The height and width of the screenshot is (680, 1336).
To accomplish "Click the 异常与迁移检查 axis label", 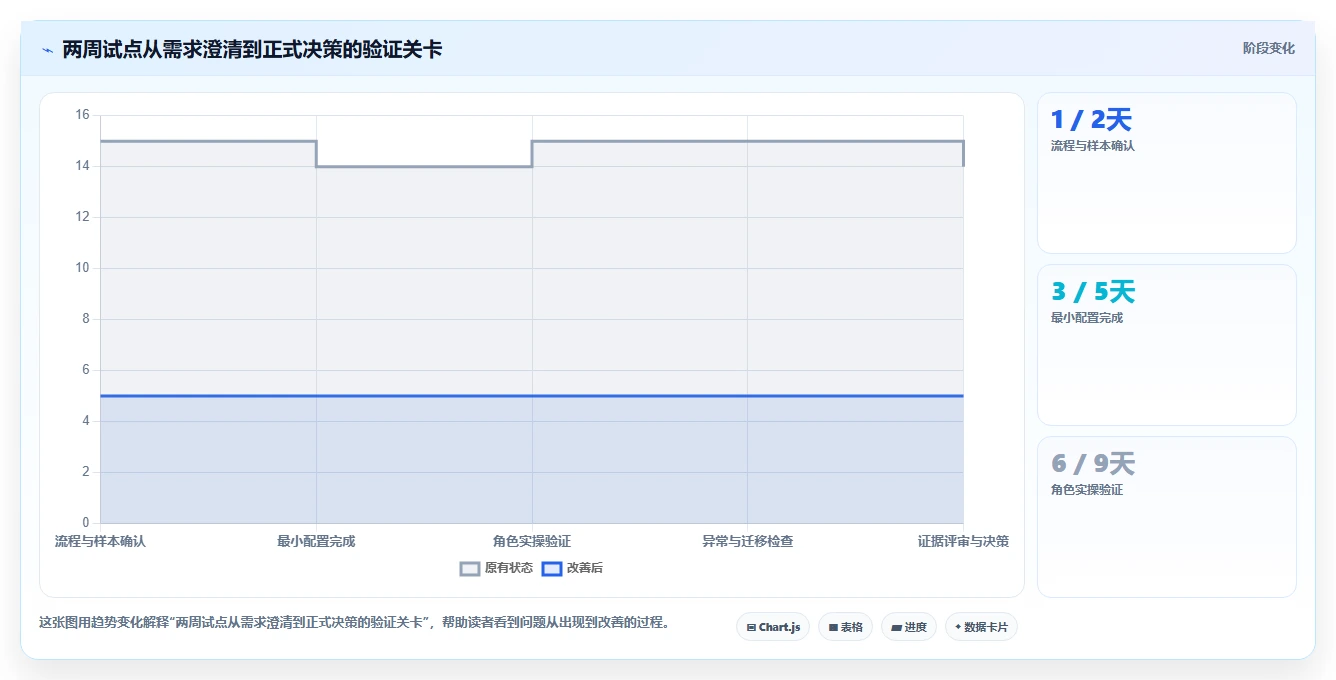I will click(x=748, y=541).
